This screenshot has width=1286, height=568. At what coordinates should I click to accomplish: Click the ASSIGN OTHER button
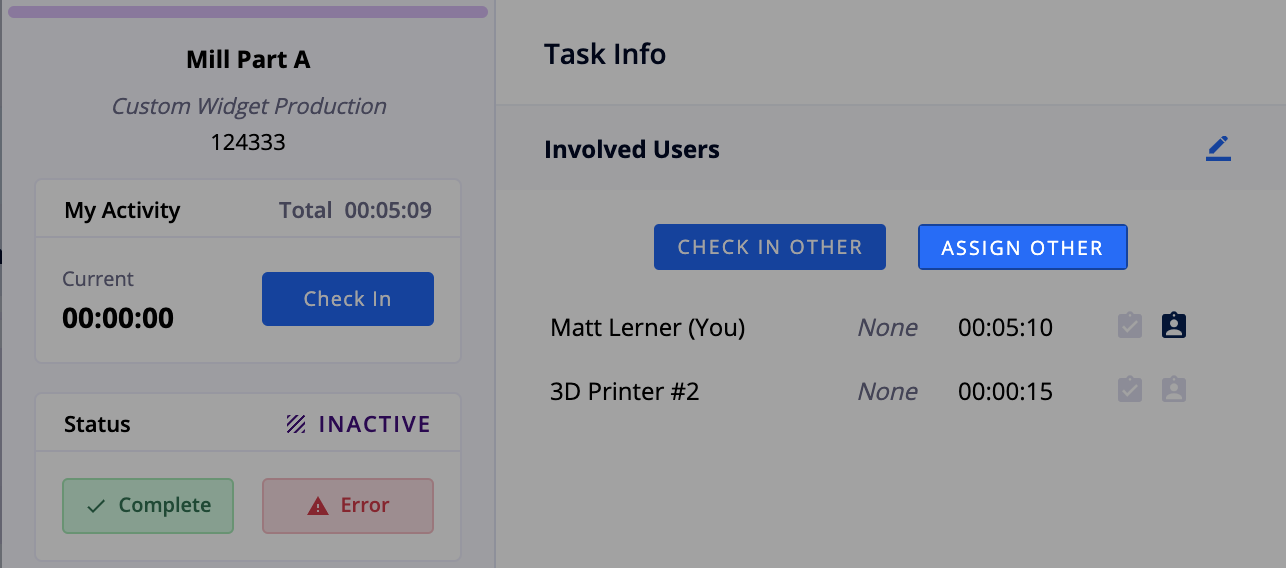pos(1023,247)
